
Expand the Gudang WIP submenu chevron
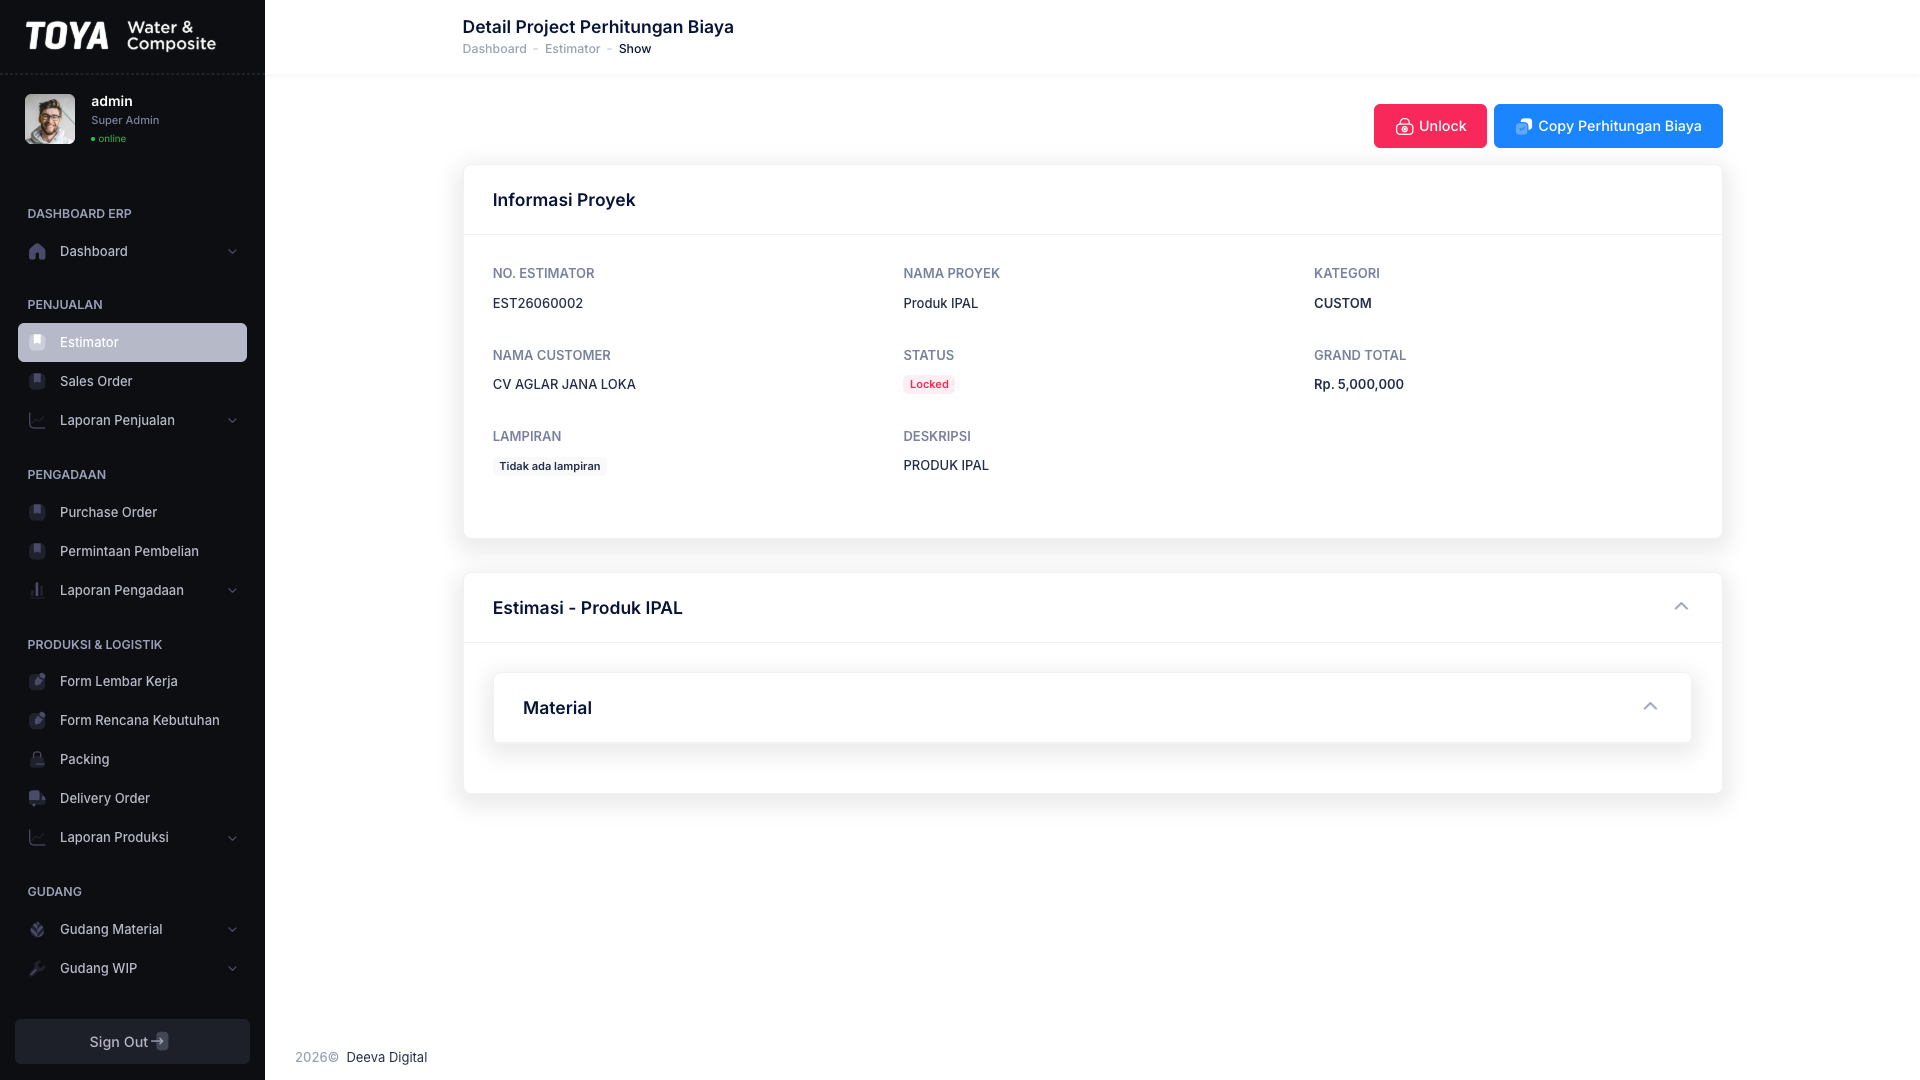click(x=232, y=969)
